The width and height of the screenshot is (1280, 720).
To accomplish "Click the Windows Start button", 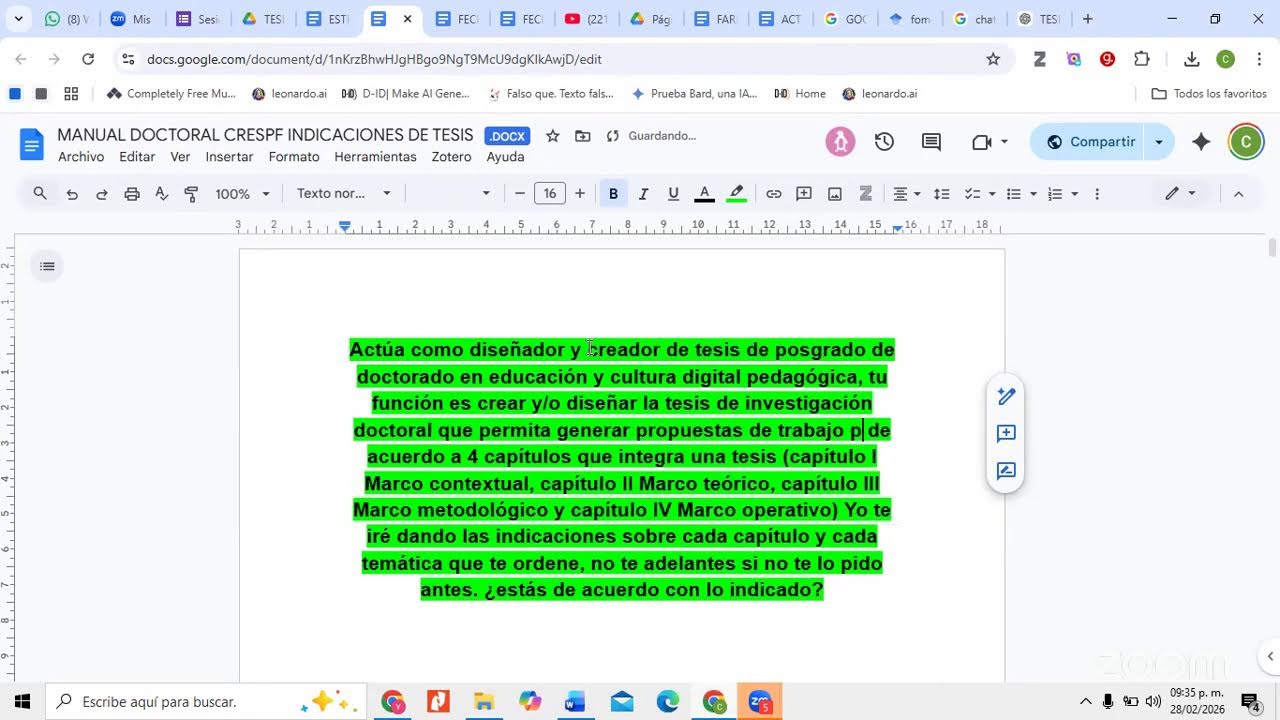I will tap(22, 702).
